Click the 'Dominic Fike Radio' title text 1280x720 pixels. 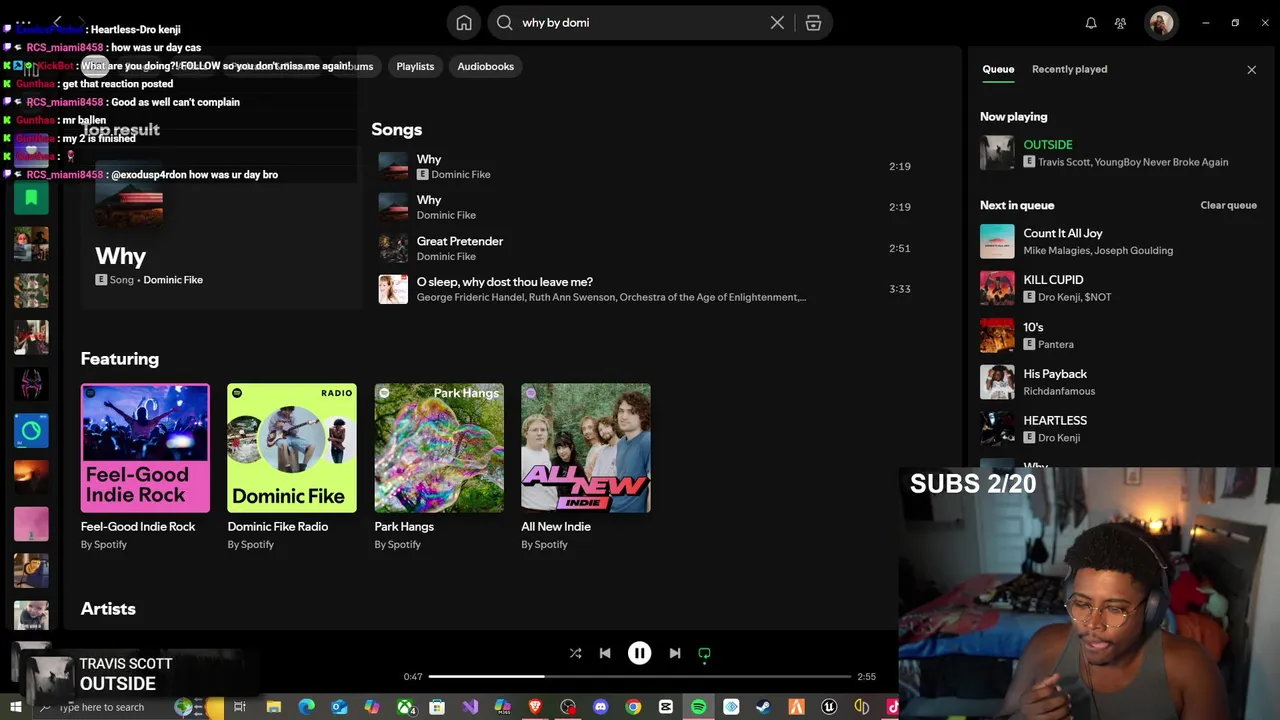[278, 526]
